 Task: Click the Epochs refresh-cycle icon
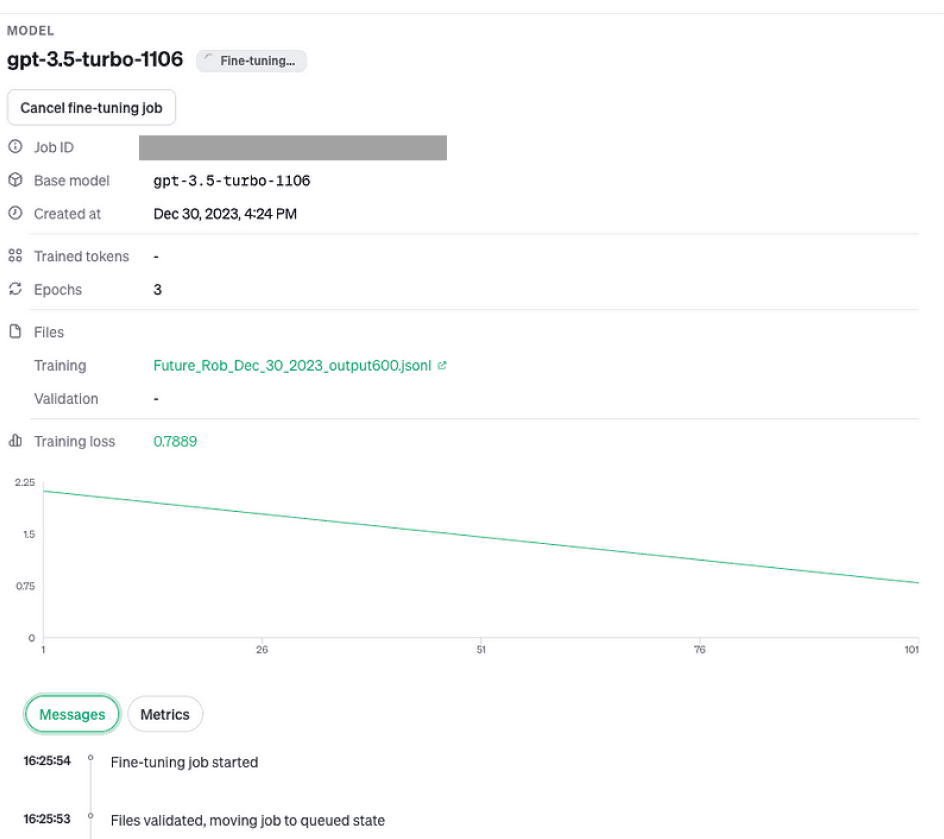15,289
